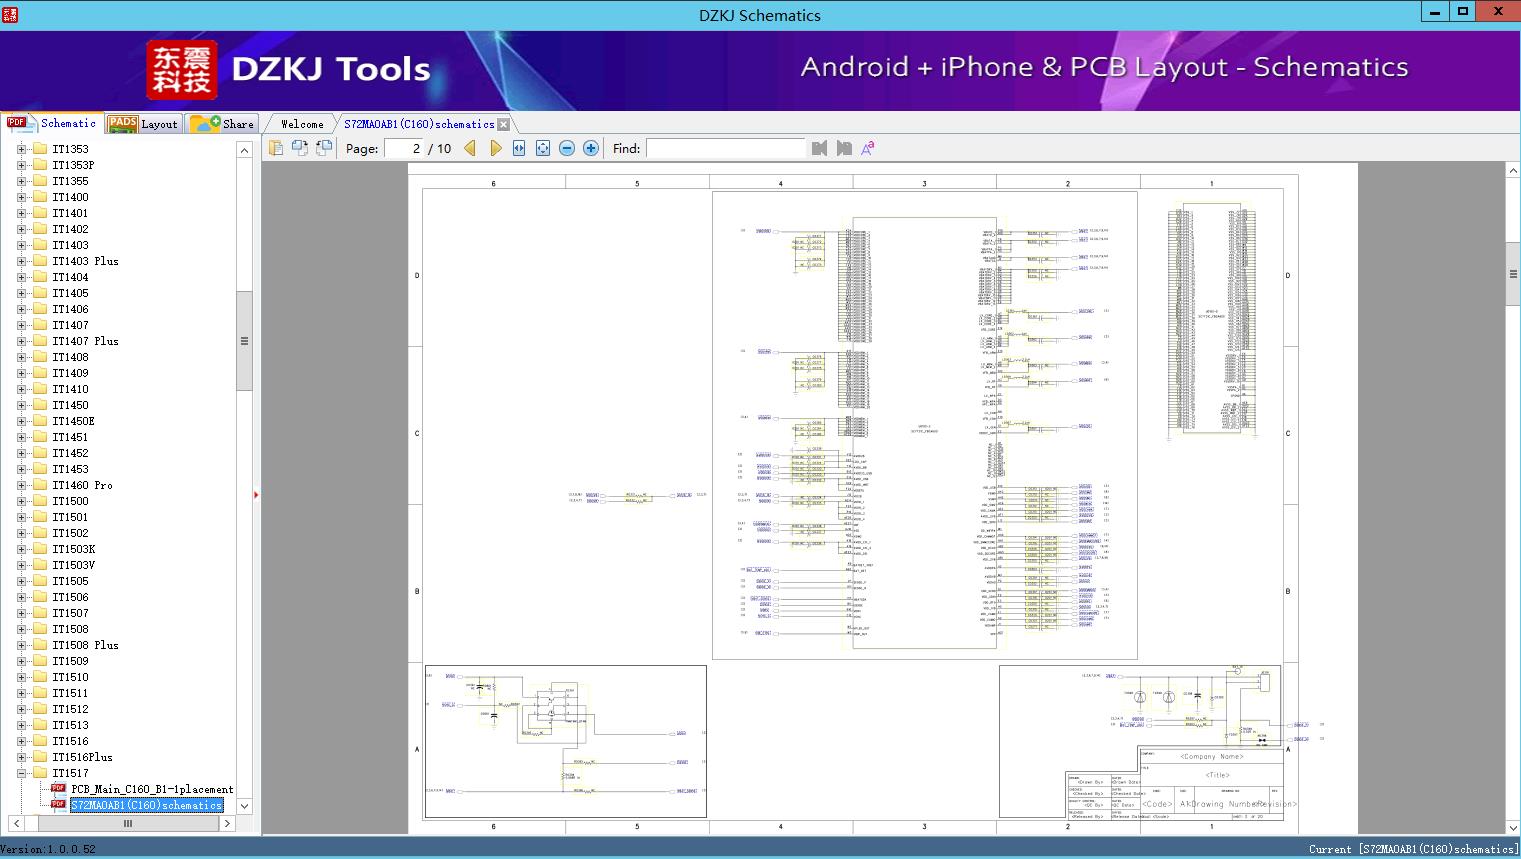Find previous match icon
This screenshot has width=1521, height=859.
pos(820,148)
